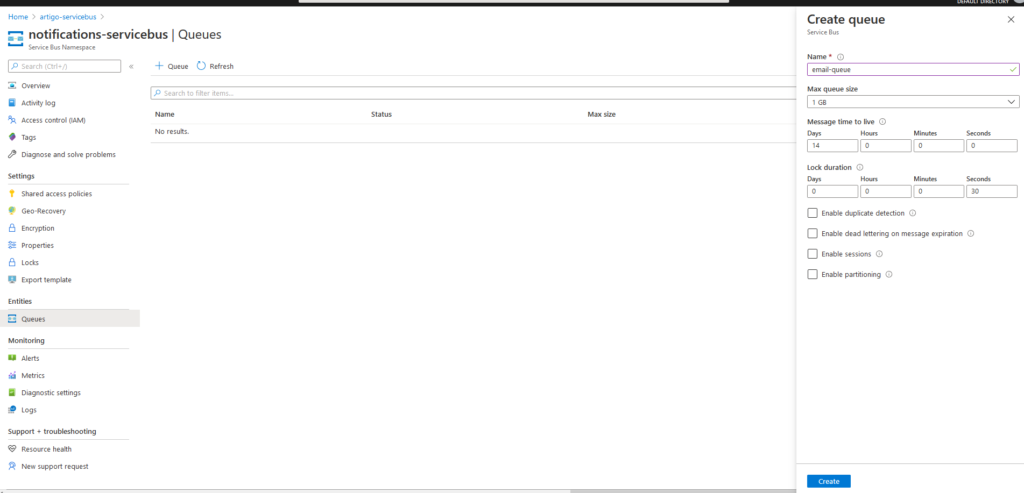Sort by Status column header

click(381, 114)
